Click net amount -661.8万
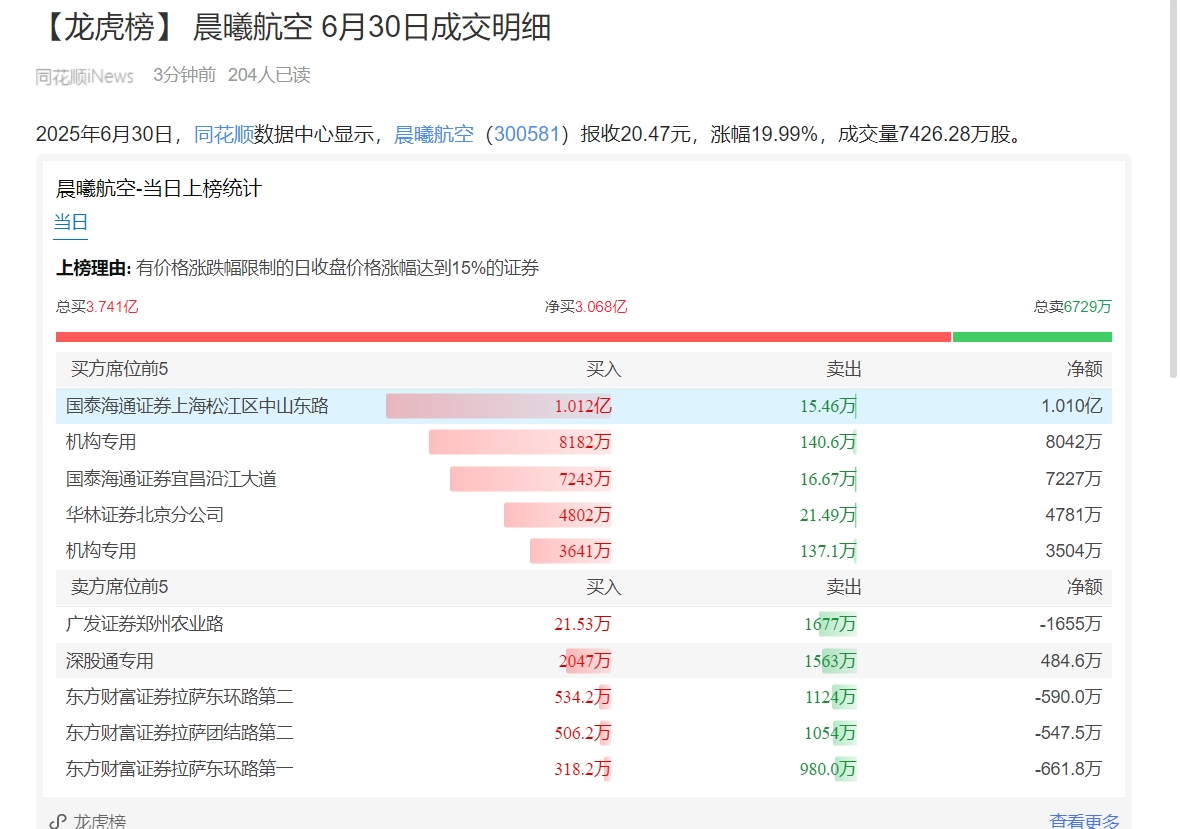 coord(1069,770)
